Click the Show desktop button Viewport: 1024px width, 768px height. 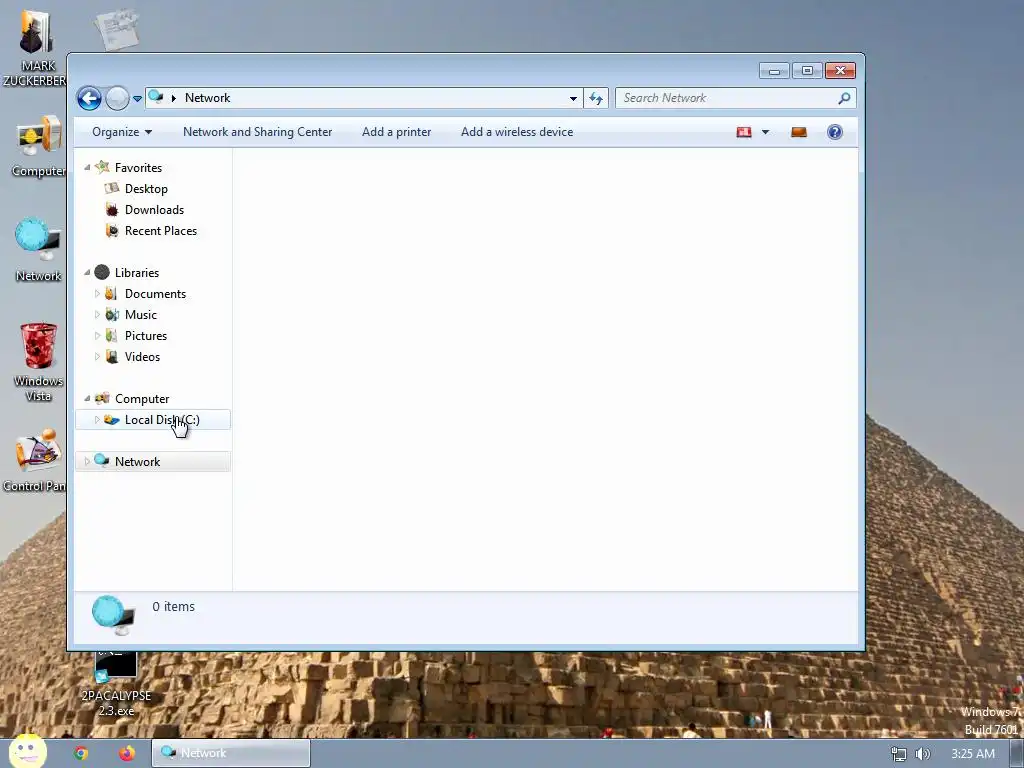tap(1017, 754)
